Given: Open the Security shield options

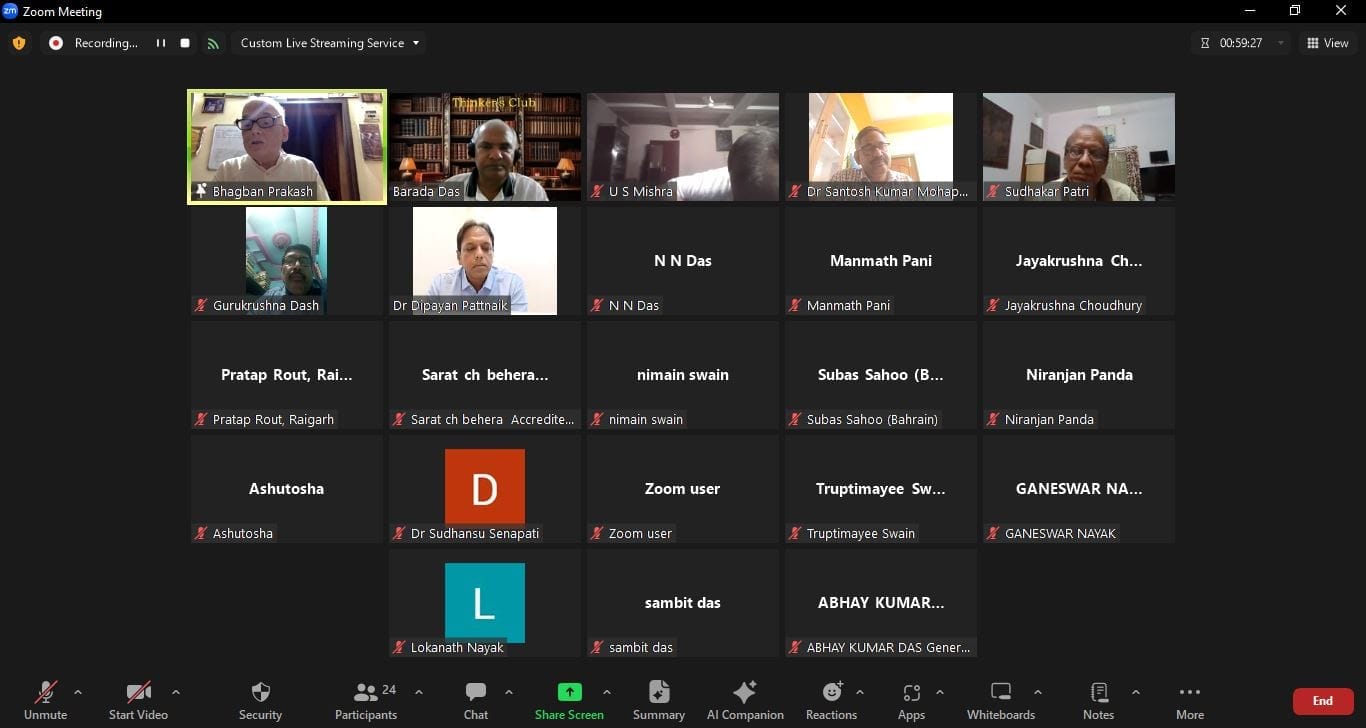Looking at the screenshot, I should 260,700.
